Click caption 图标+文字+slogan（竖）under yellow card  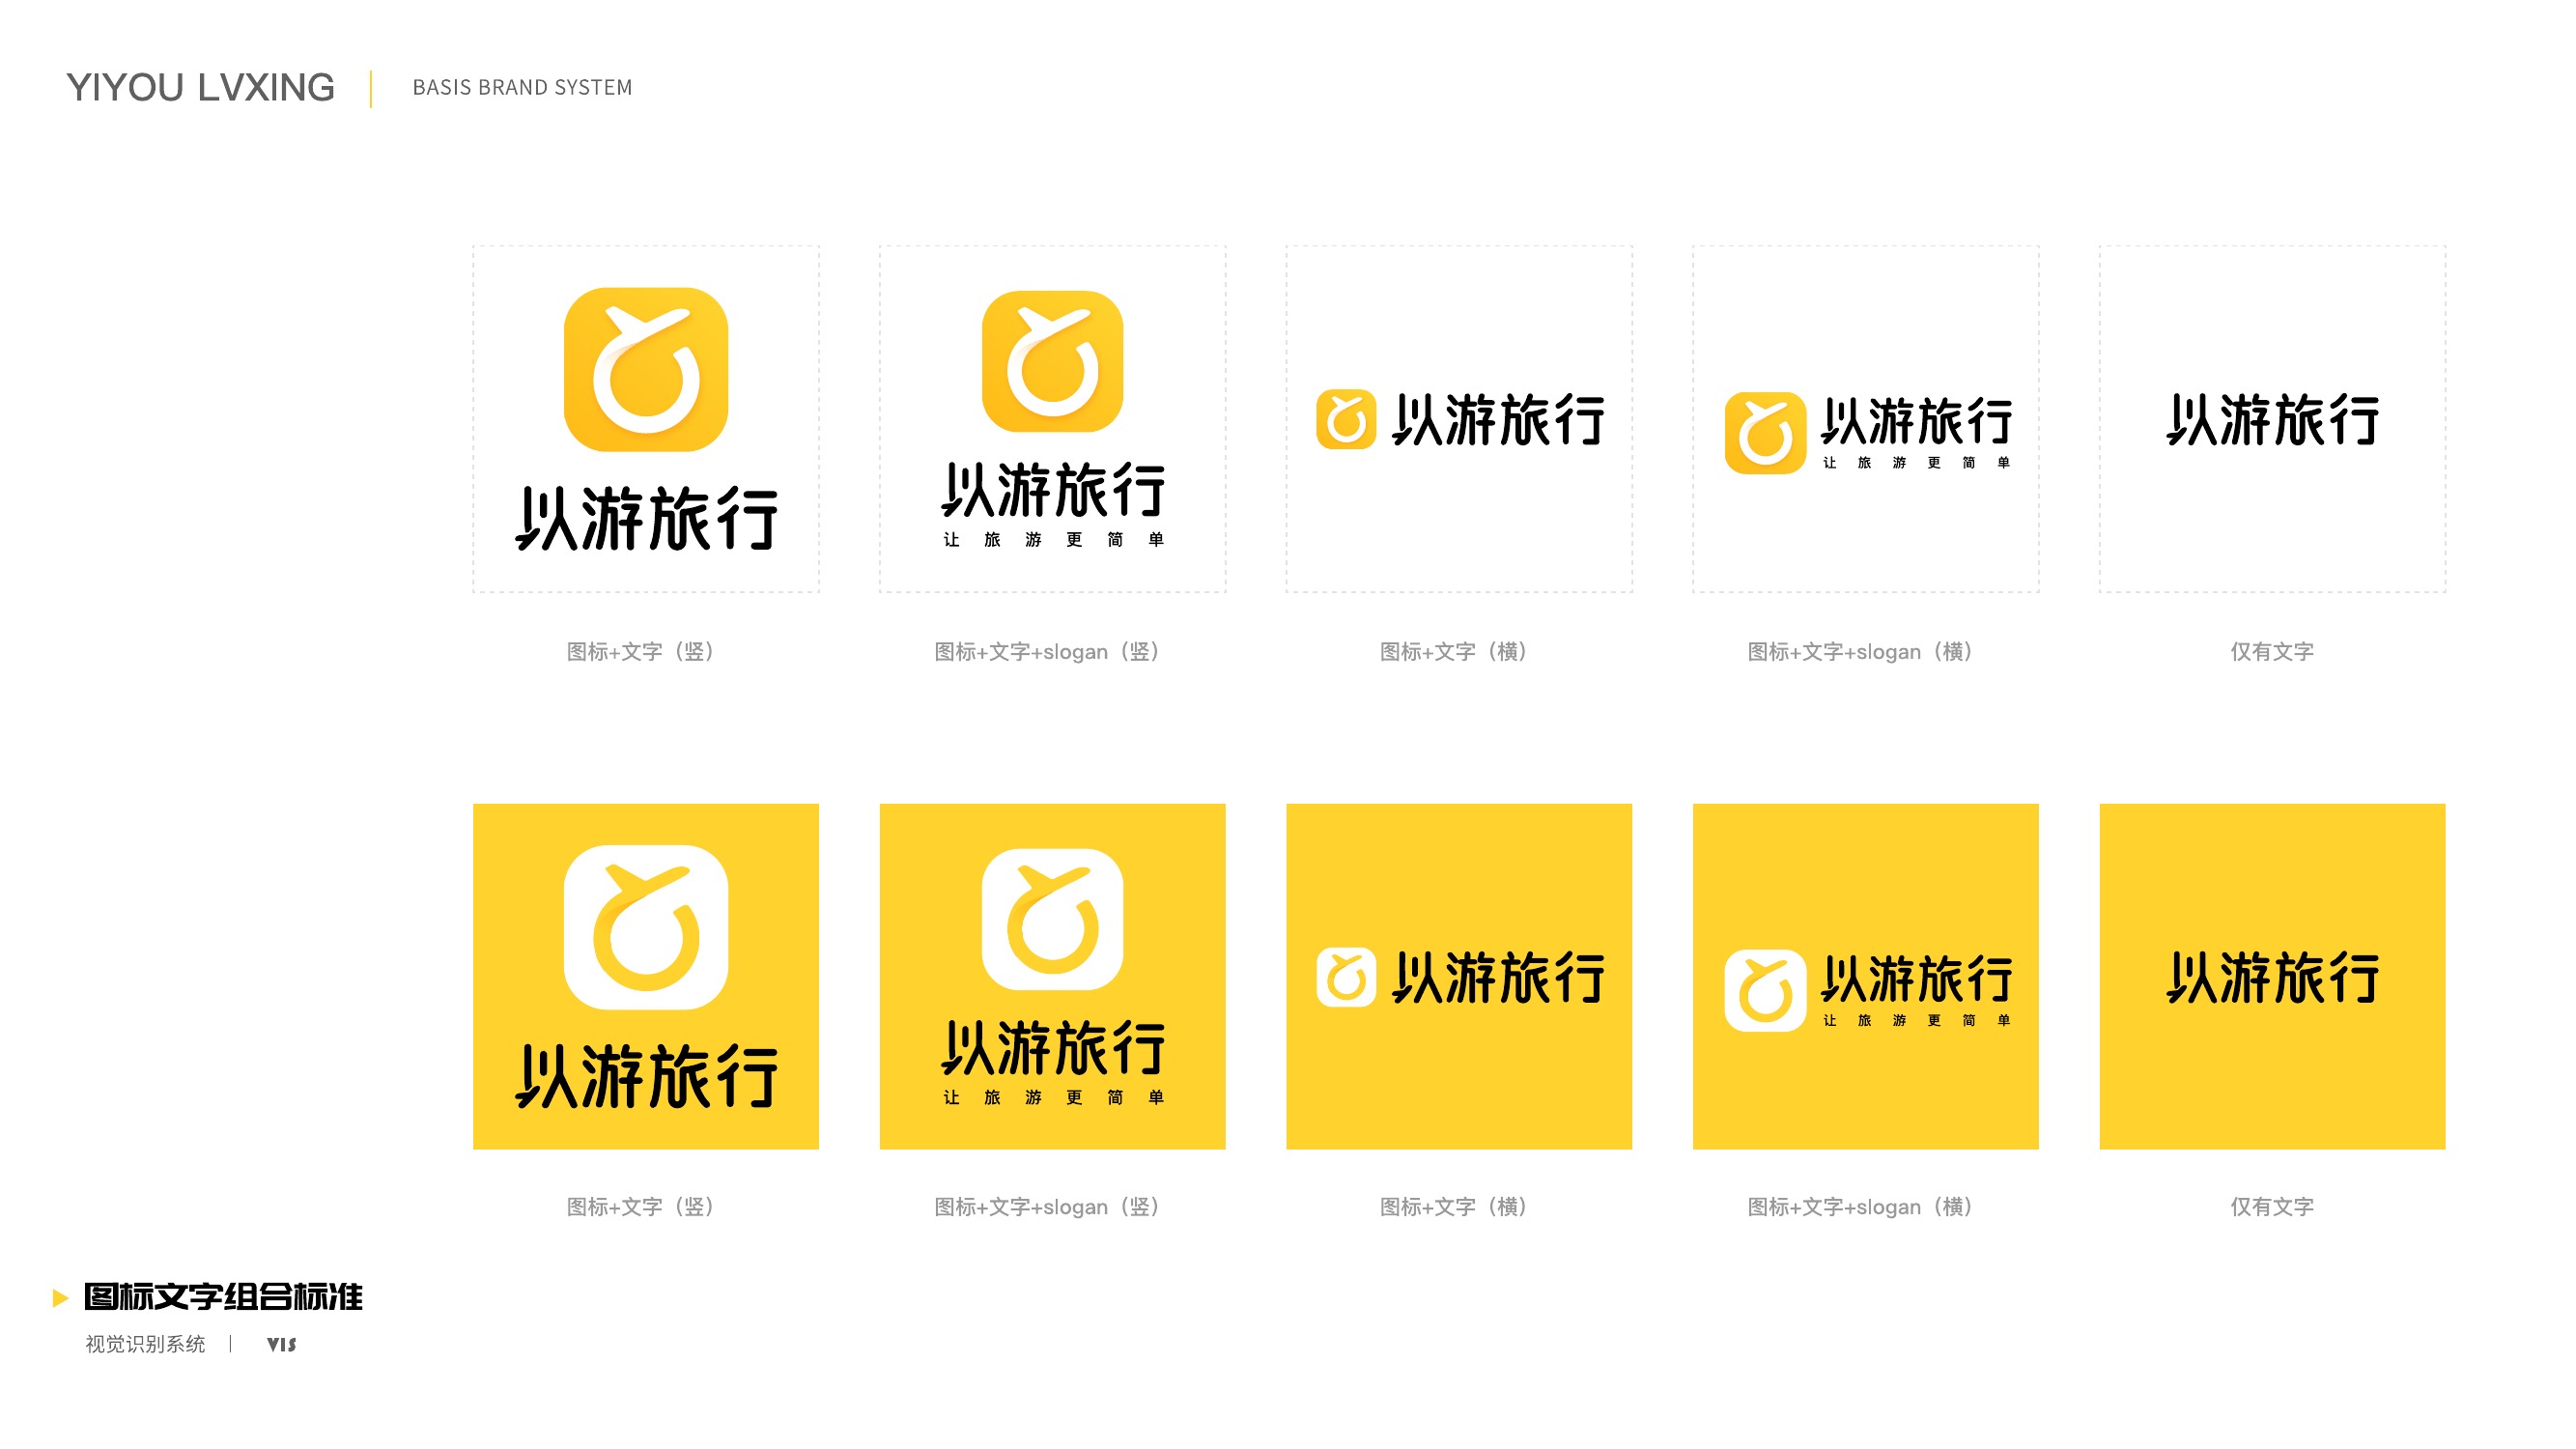click(x=1047, y=1207)
